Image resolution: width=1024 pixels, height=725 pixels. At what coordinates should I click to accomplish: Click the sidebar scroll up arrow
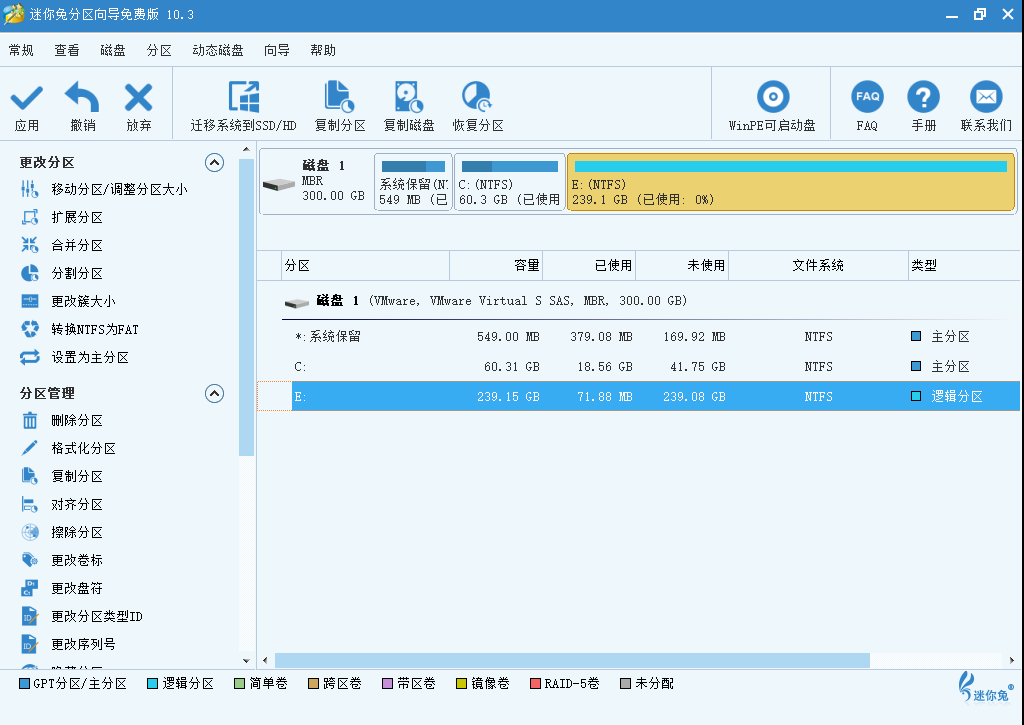point(246,150)
